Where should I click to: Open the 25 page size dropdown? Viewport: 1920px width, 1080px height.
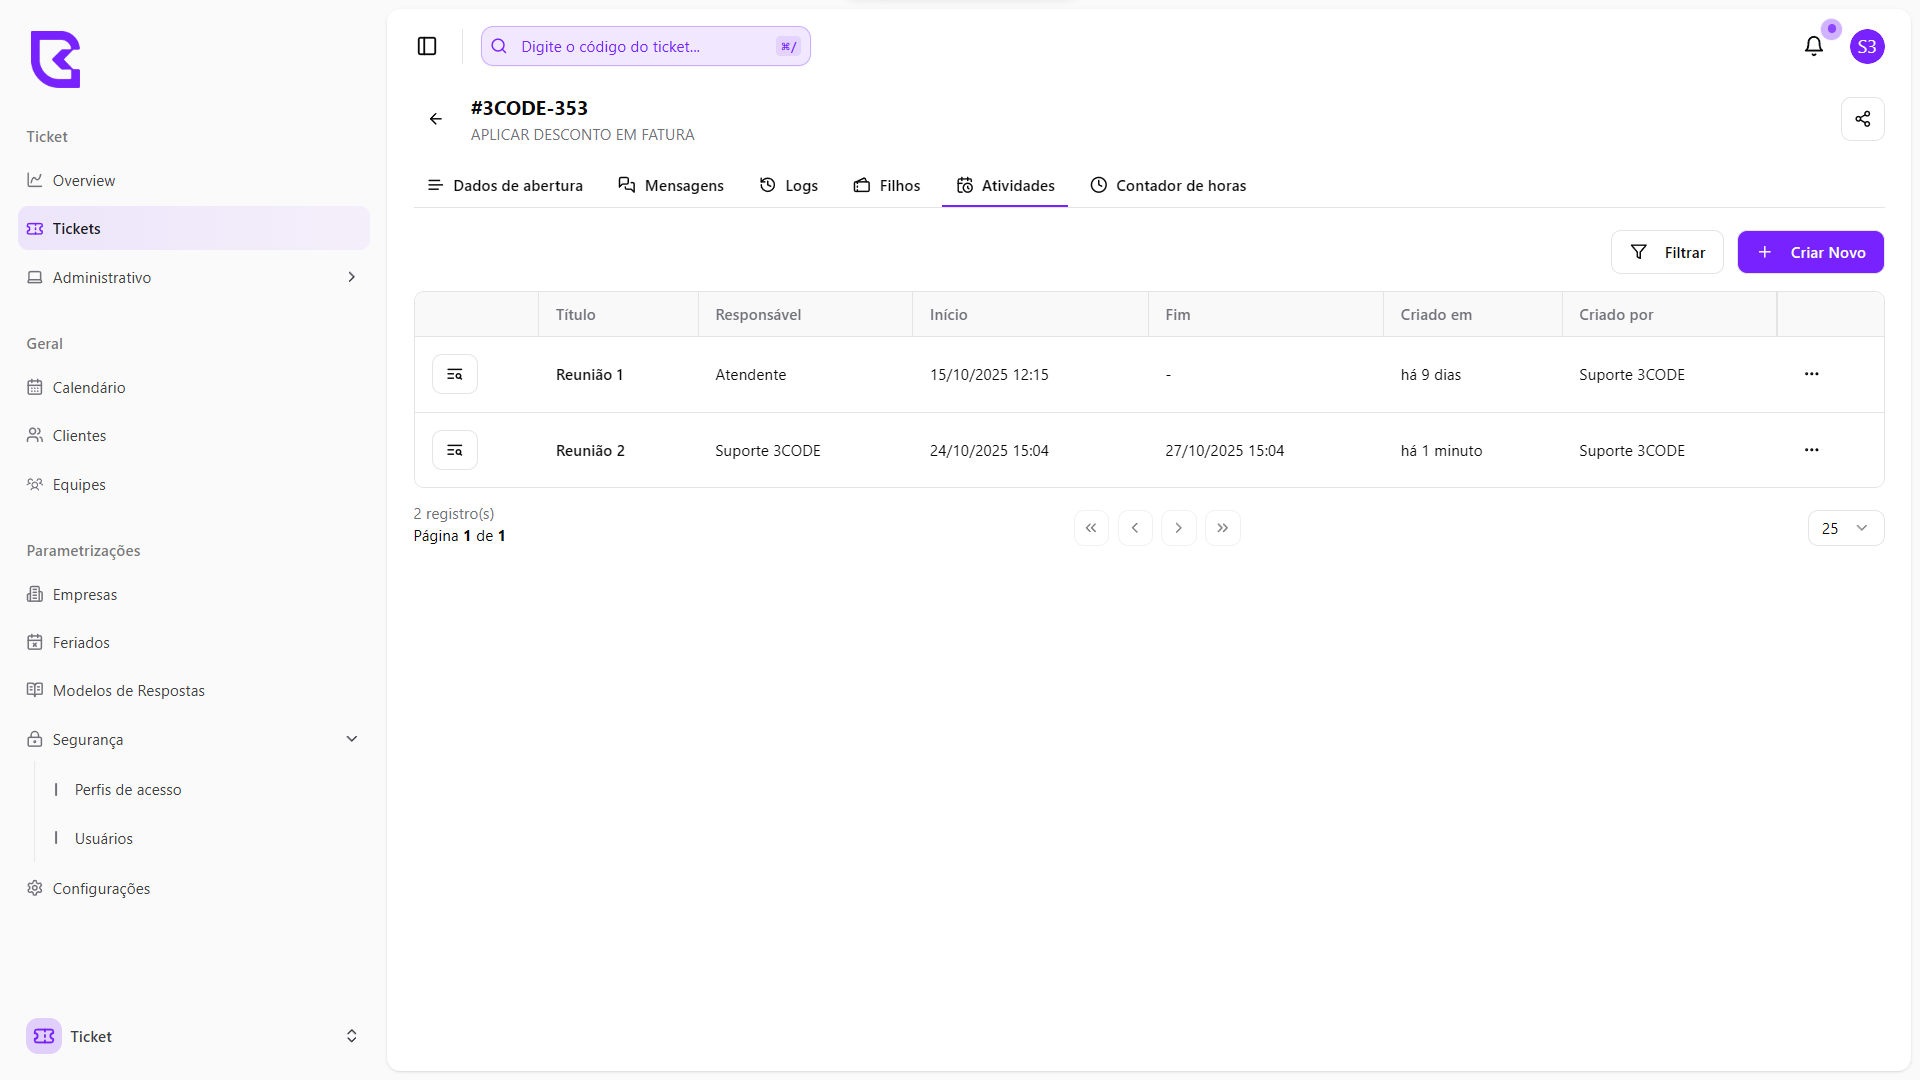click(1845, 528)
